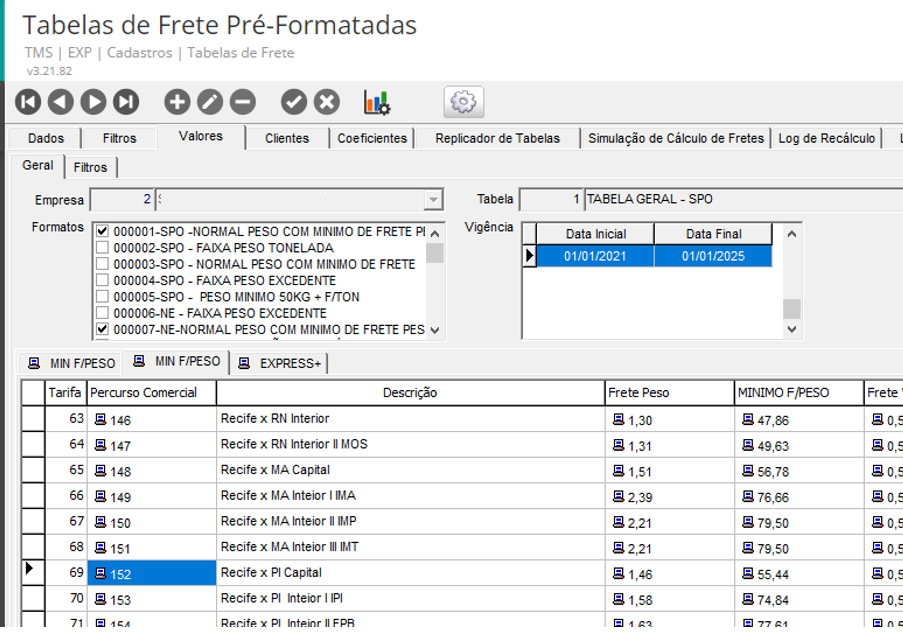Add new record plus icon

pos(177,102)
